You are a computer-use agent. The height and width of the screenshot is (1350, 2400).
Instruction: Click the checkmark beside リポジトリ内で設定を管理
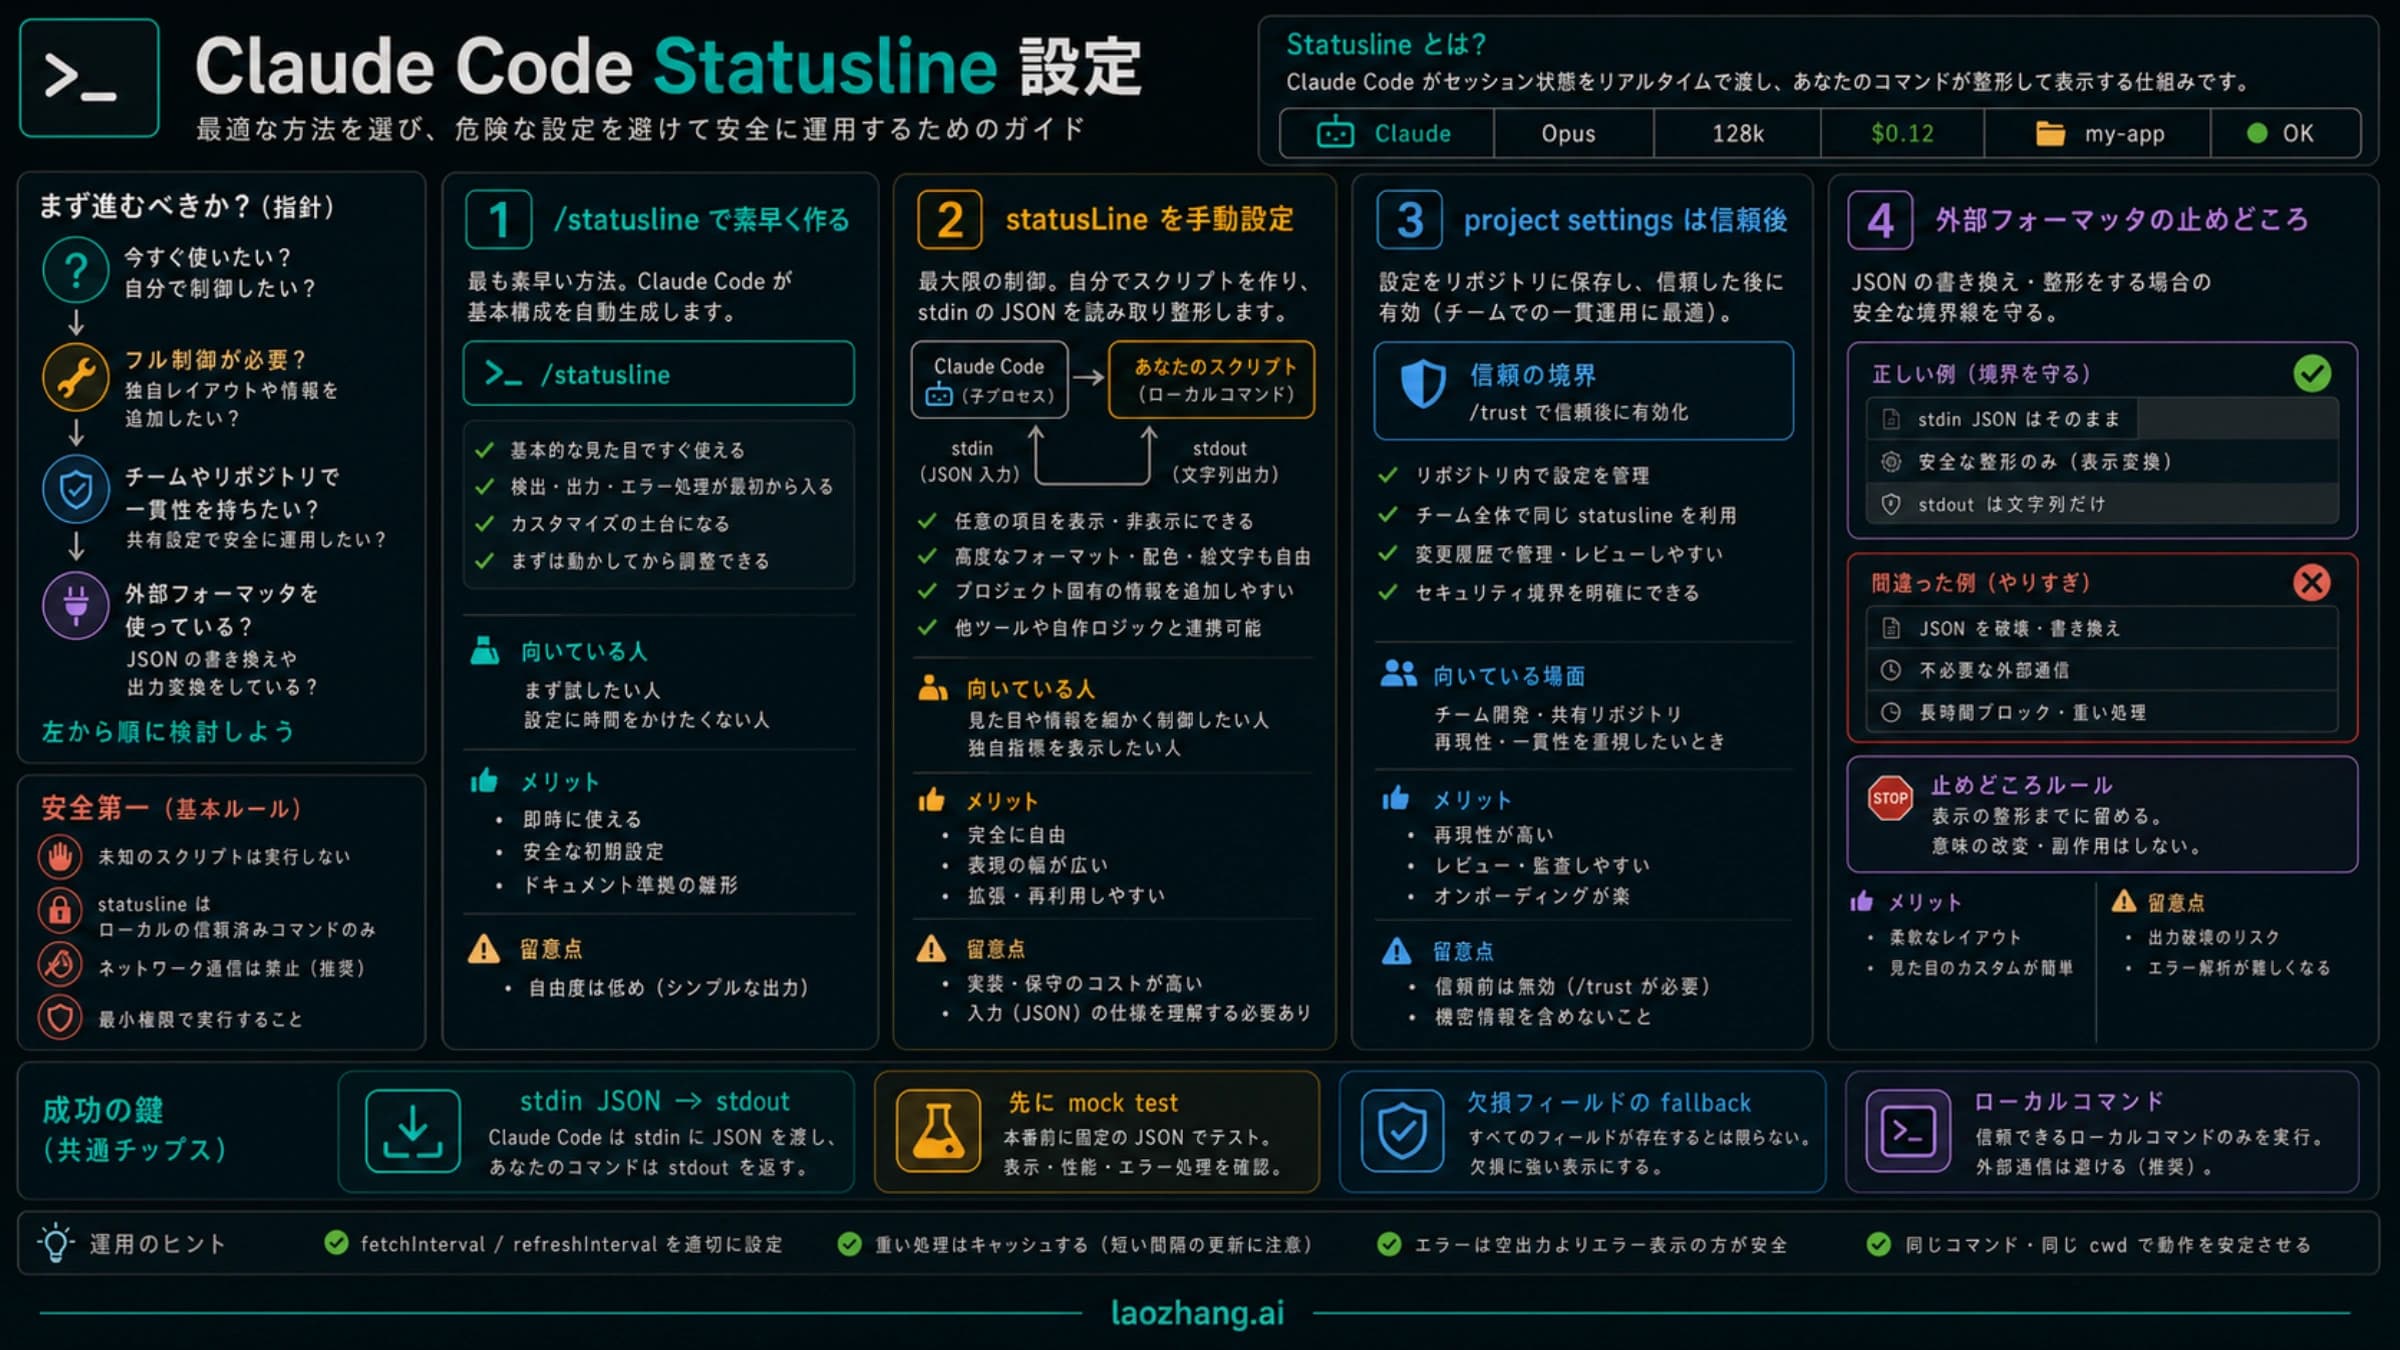[1387, 475]
